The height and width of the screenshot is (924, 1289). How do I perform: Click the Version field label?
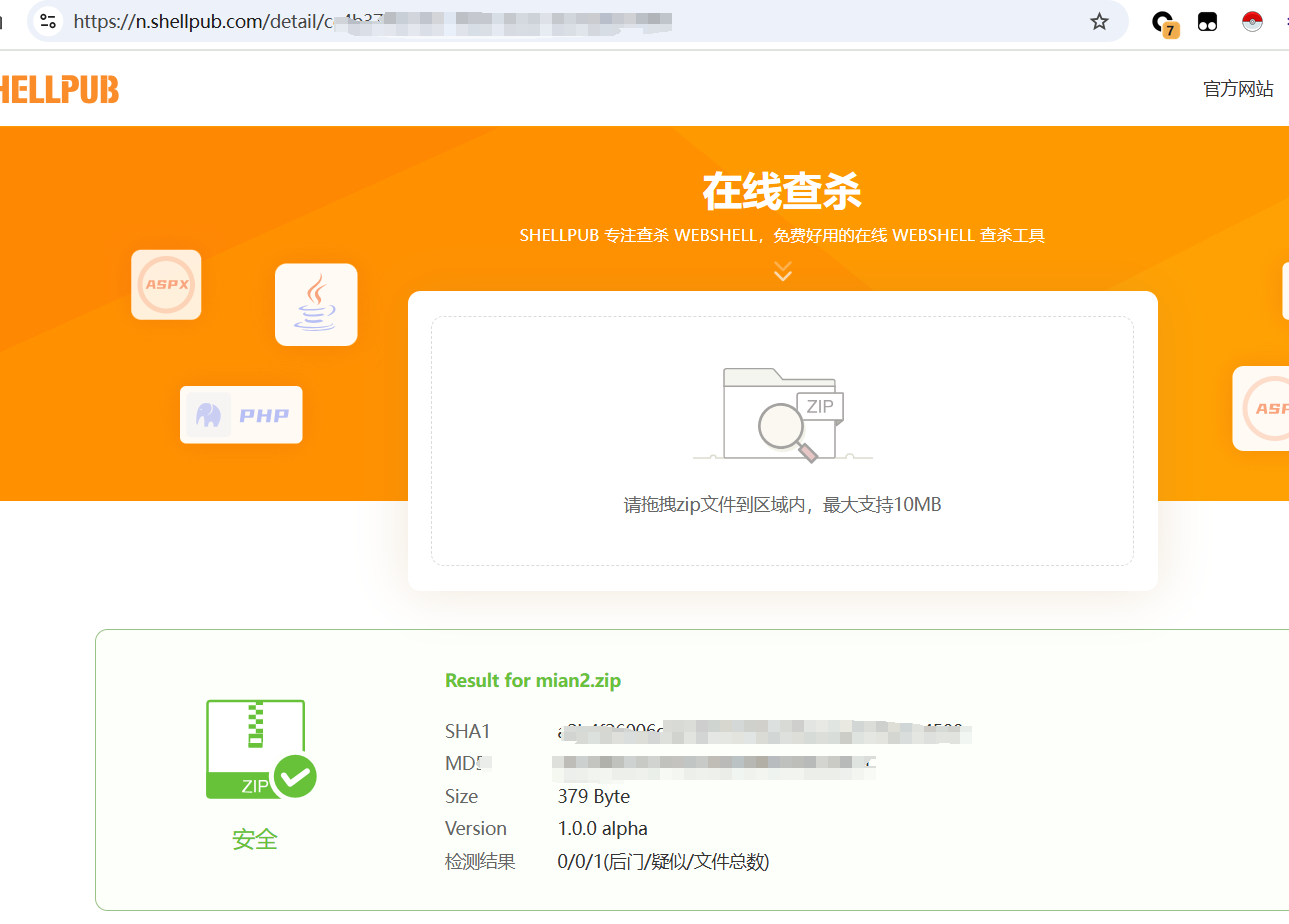point(476,828)
